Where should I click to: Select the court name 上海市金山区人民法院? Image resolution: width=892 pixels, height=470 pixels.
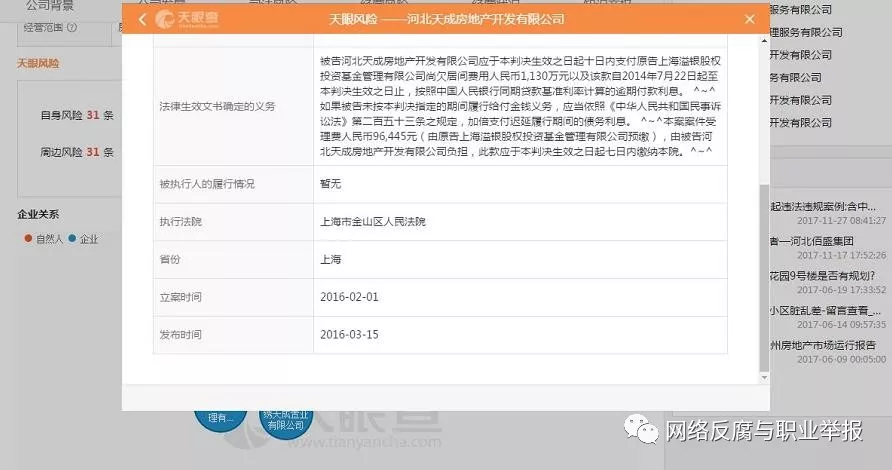(x=373, y=221)
